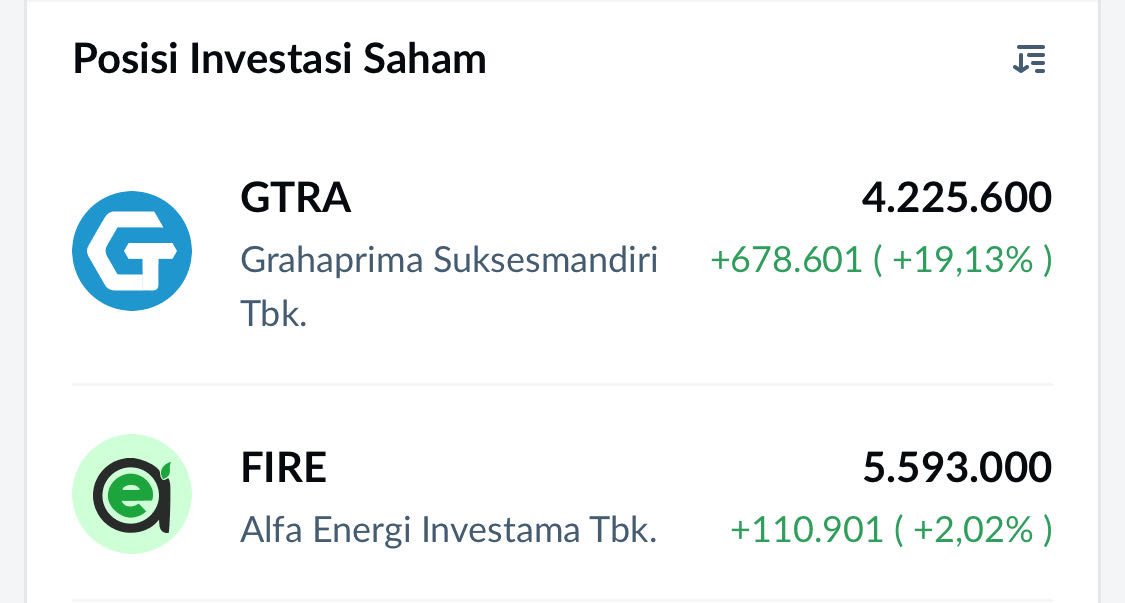
Task: Click the Posisi Investasi Saham heading
Action: (279, 59)
